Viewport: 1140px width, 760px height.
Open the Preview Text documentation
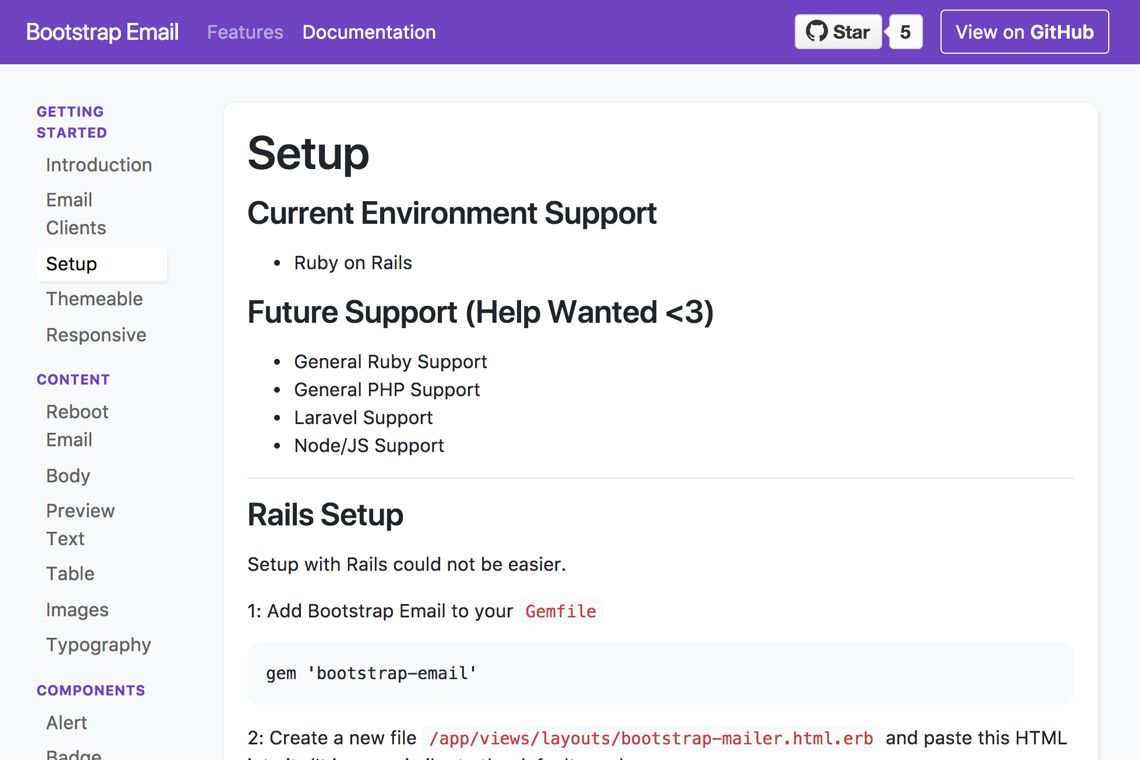click(x=80, y=524)
